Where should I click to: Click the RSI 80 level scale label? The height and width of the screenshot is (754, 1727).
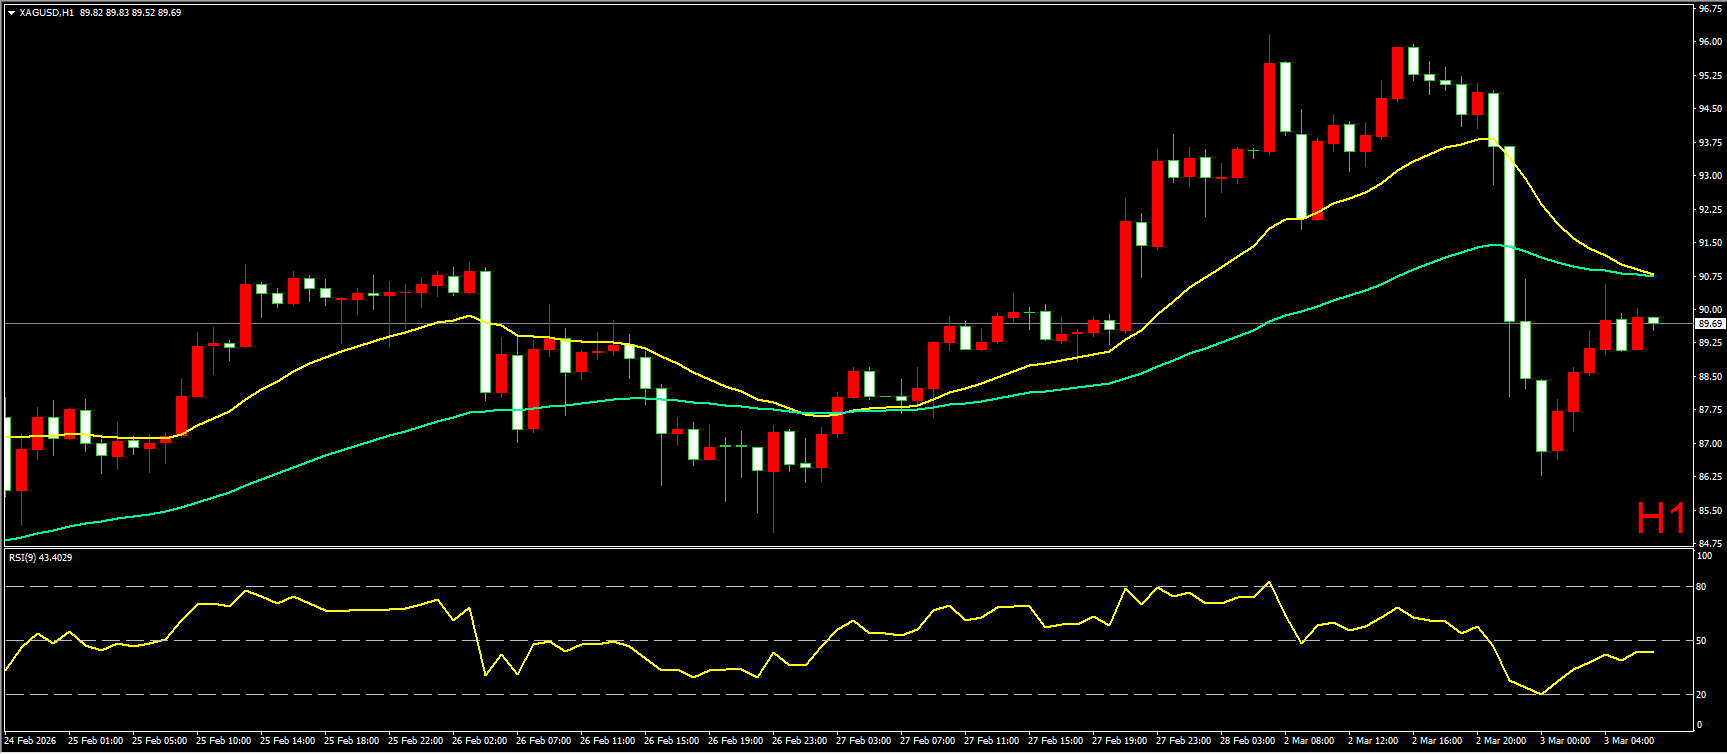[x=1701, y=587]
